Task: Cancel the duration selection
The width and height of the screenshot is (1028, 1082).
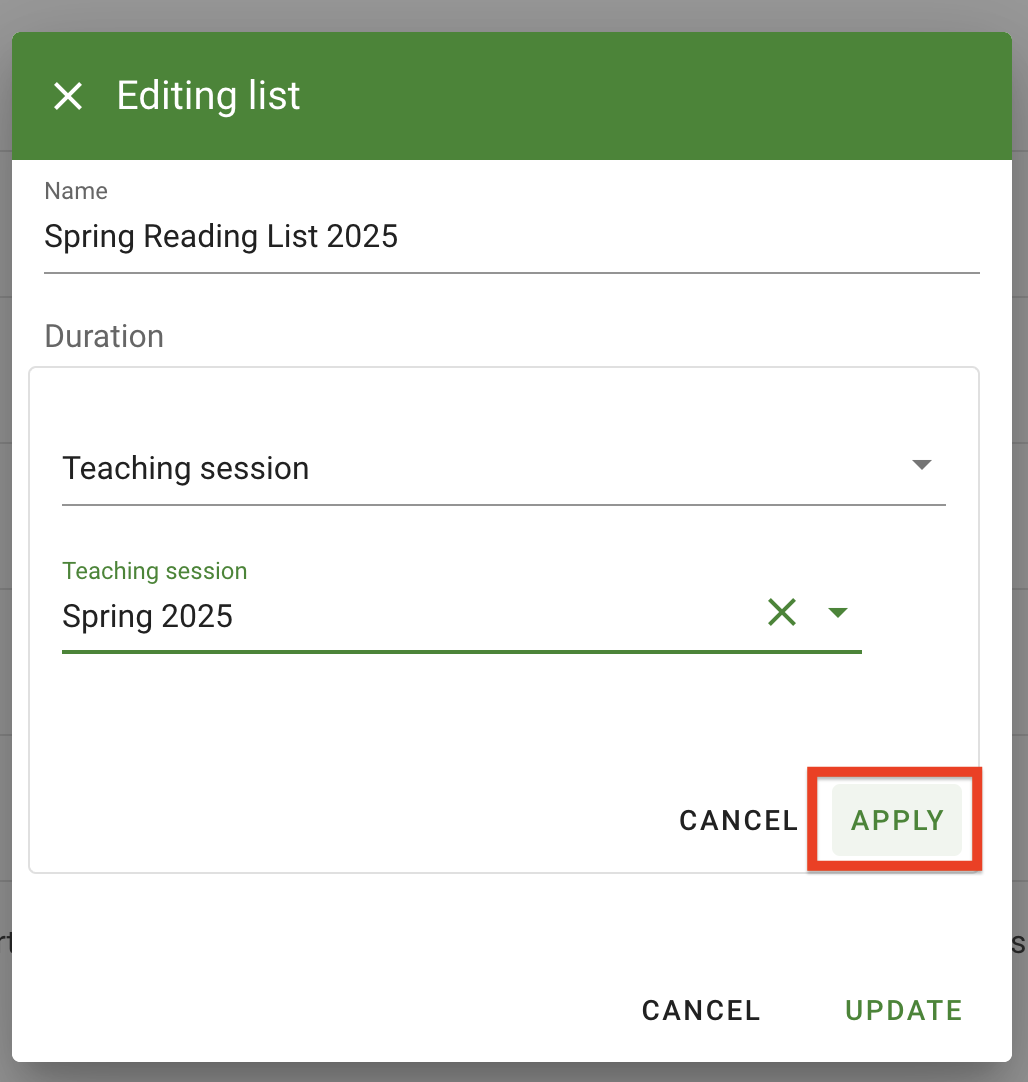Action: 738,820
